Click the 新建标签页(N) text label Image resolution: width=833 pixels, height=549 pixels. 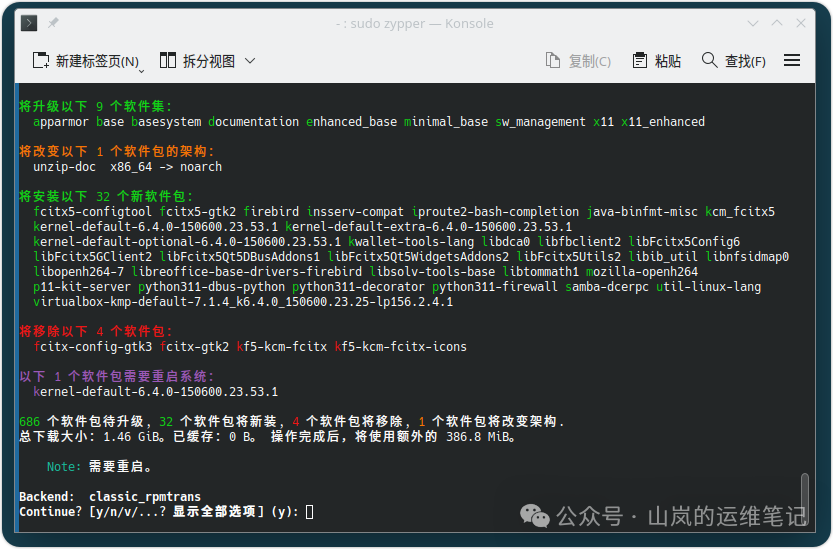(x=97, y=61)
